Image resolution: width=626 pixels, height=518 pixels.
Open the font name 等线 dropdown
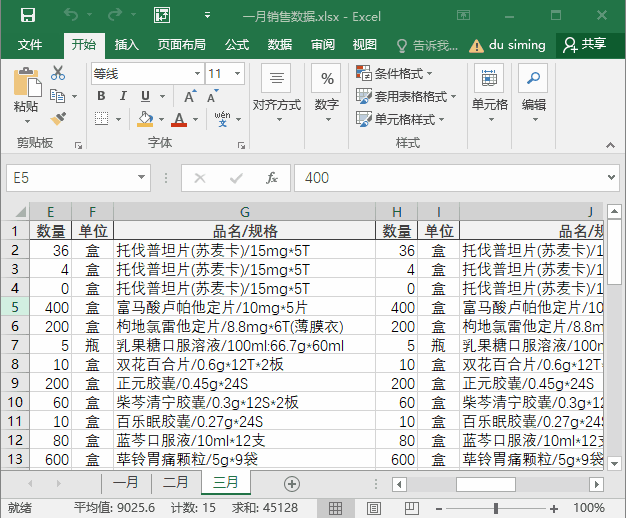(197, 73)
